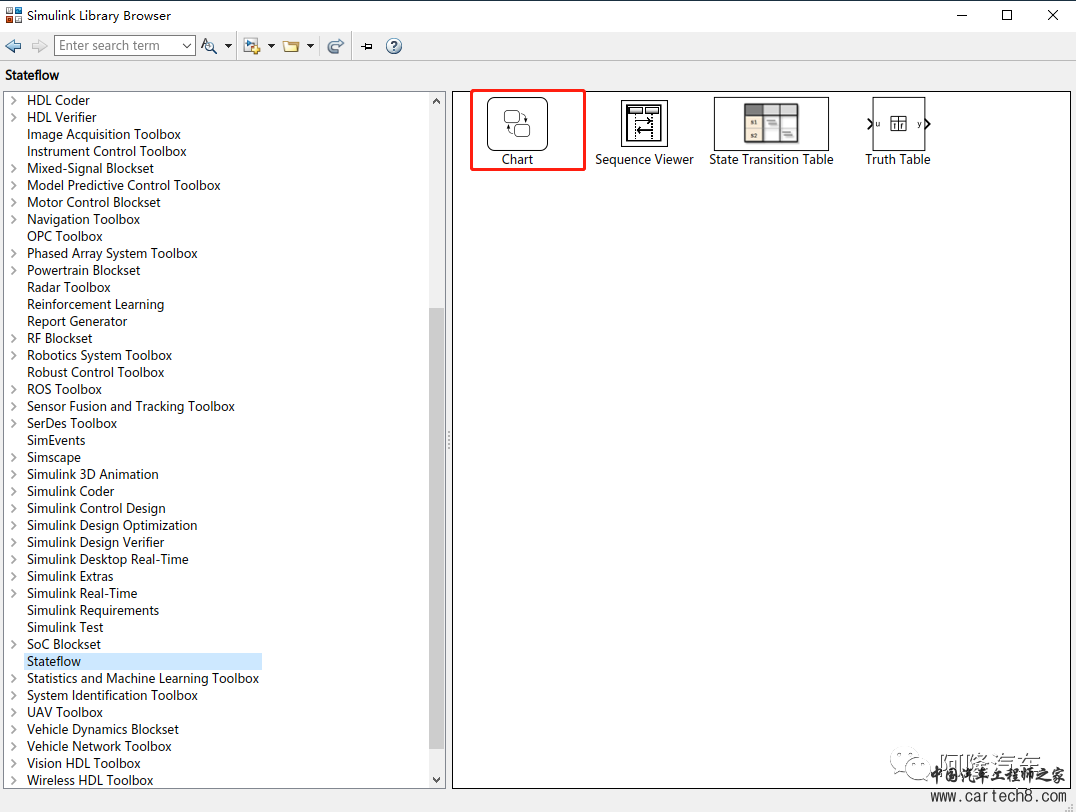1076x812 pixels.
Task: Select Simulink Control Design
Action: point(96,509)
